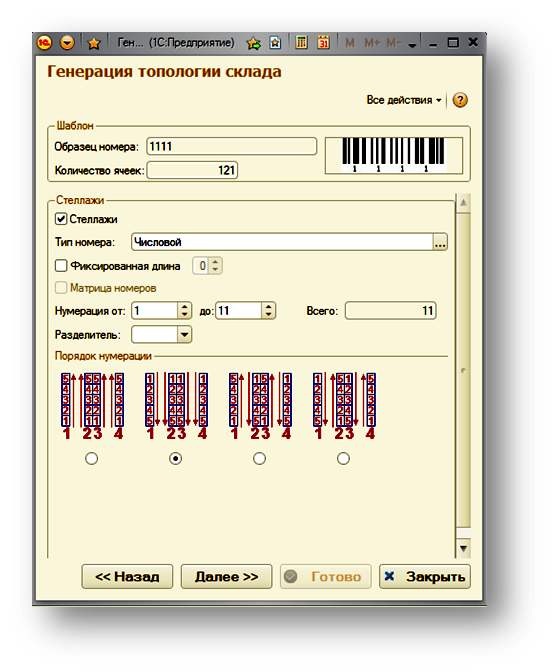Open the favorites star icon

pyautogui.click(x=94, y=43)
